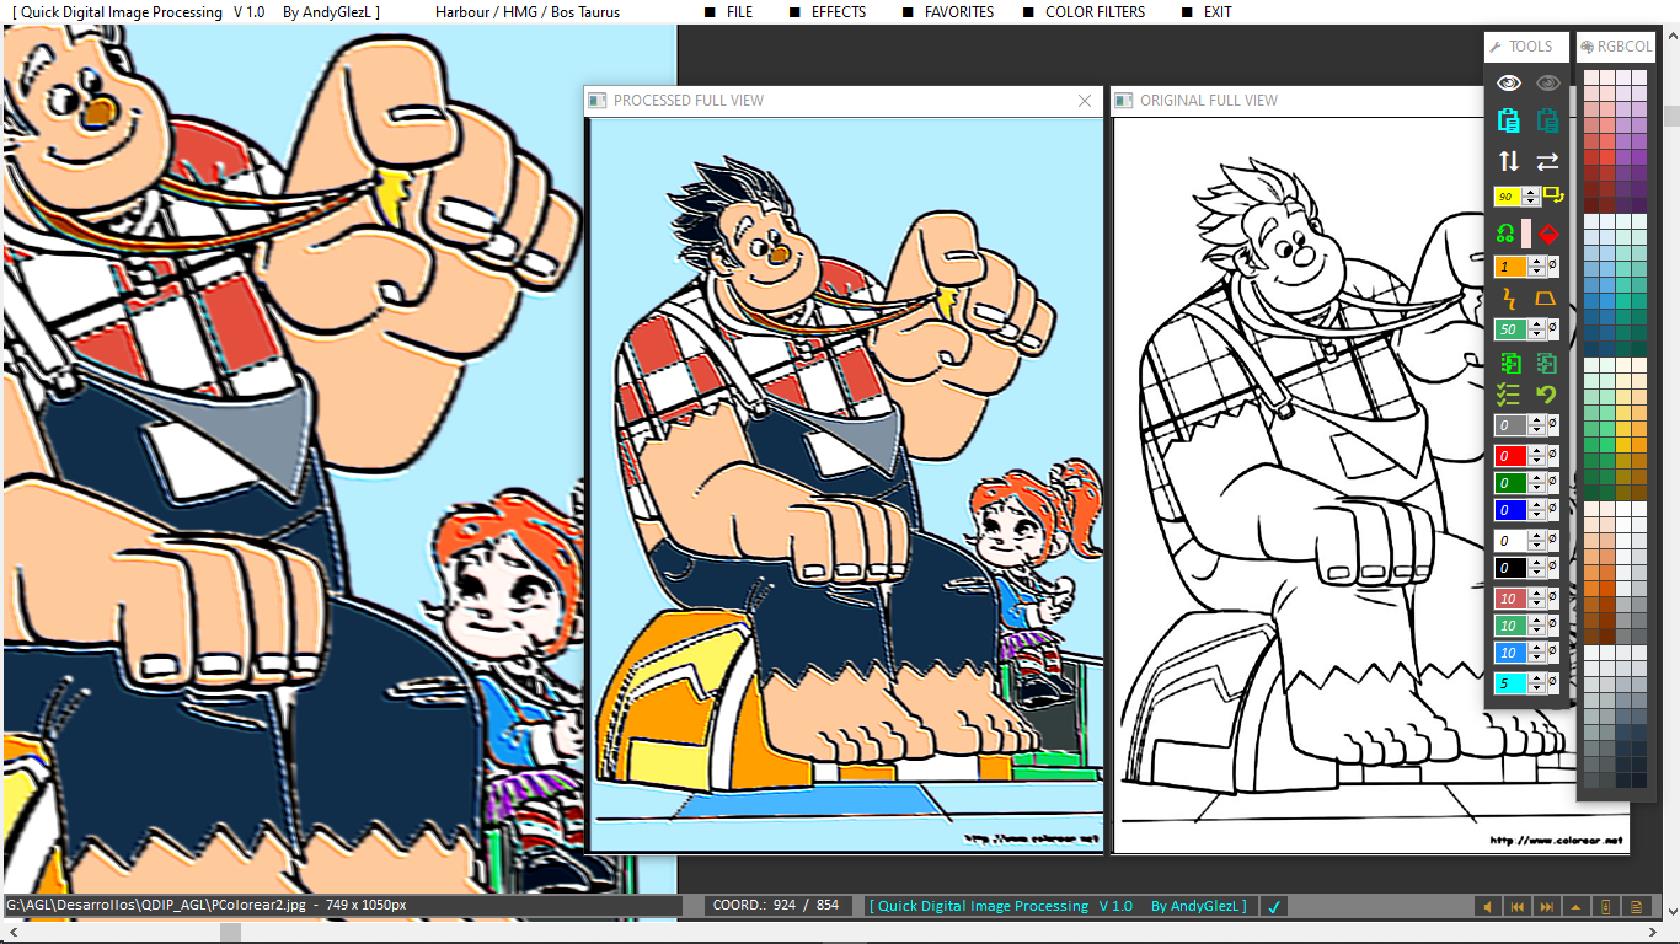Viewport: 1680px width, 944px height.
Task: Click the horizontal swap arrows icon
Action: pyautogui.click(x=1548, y=161)
